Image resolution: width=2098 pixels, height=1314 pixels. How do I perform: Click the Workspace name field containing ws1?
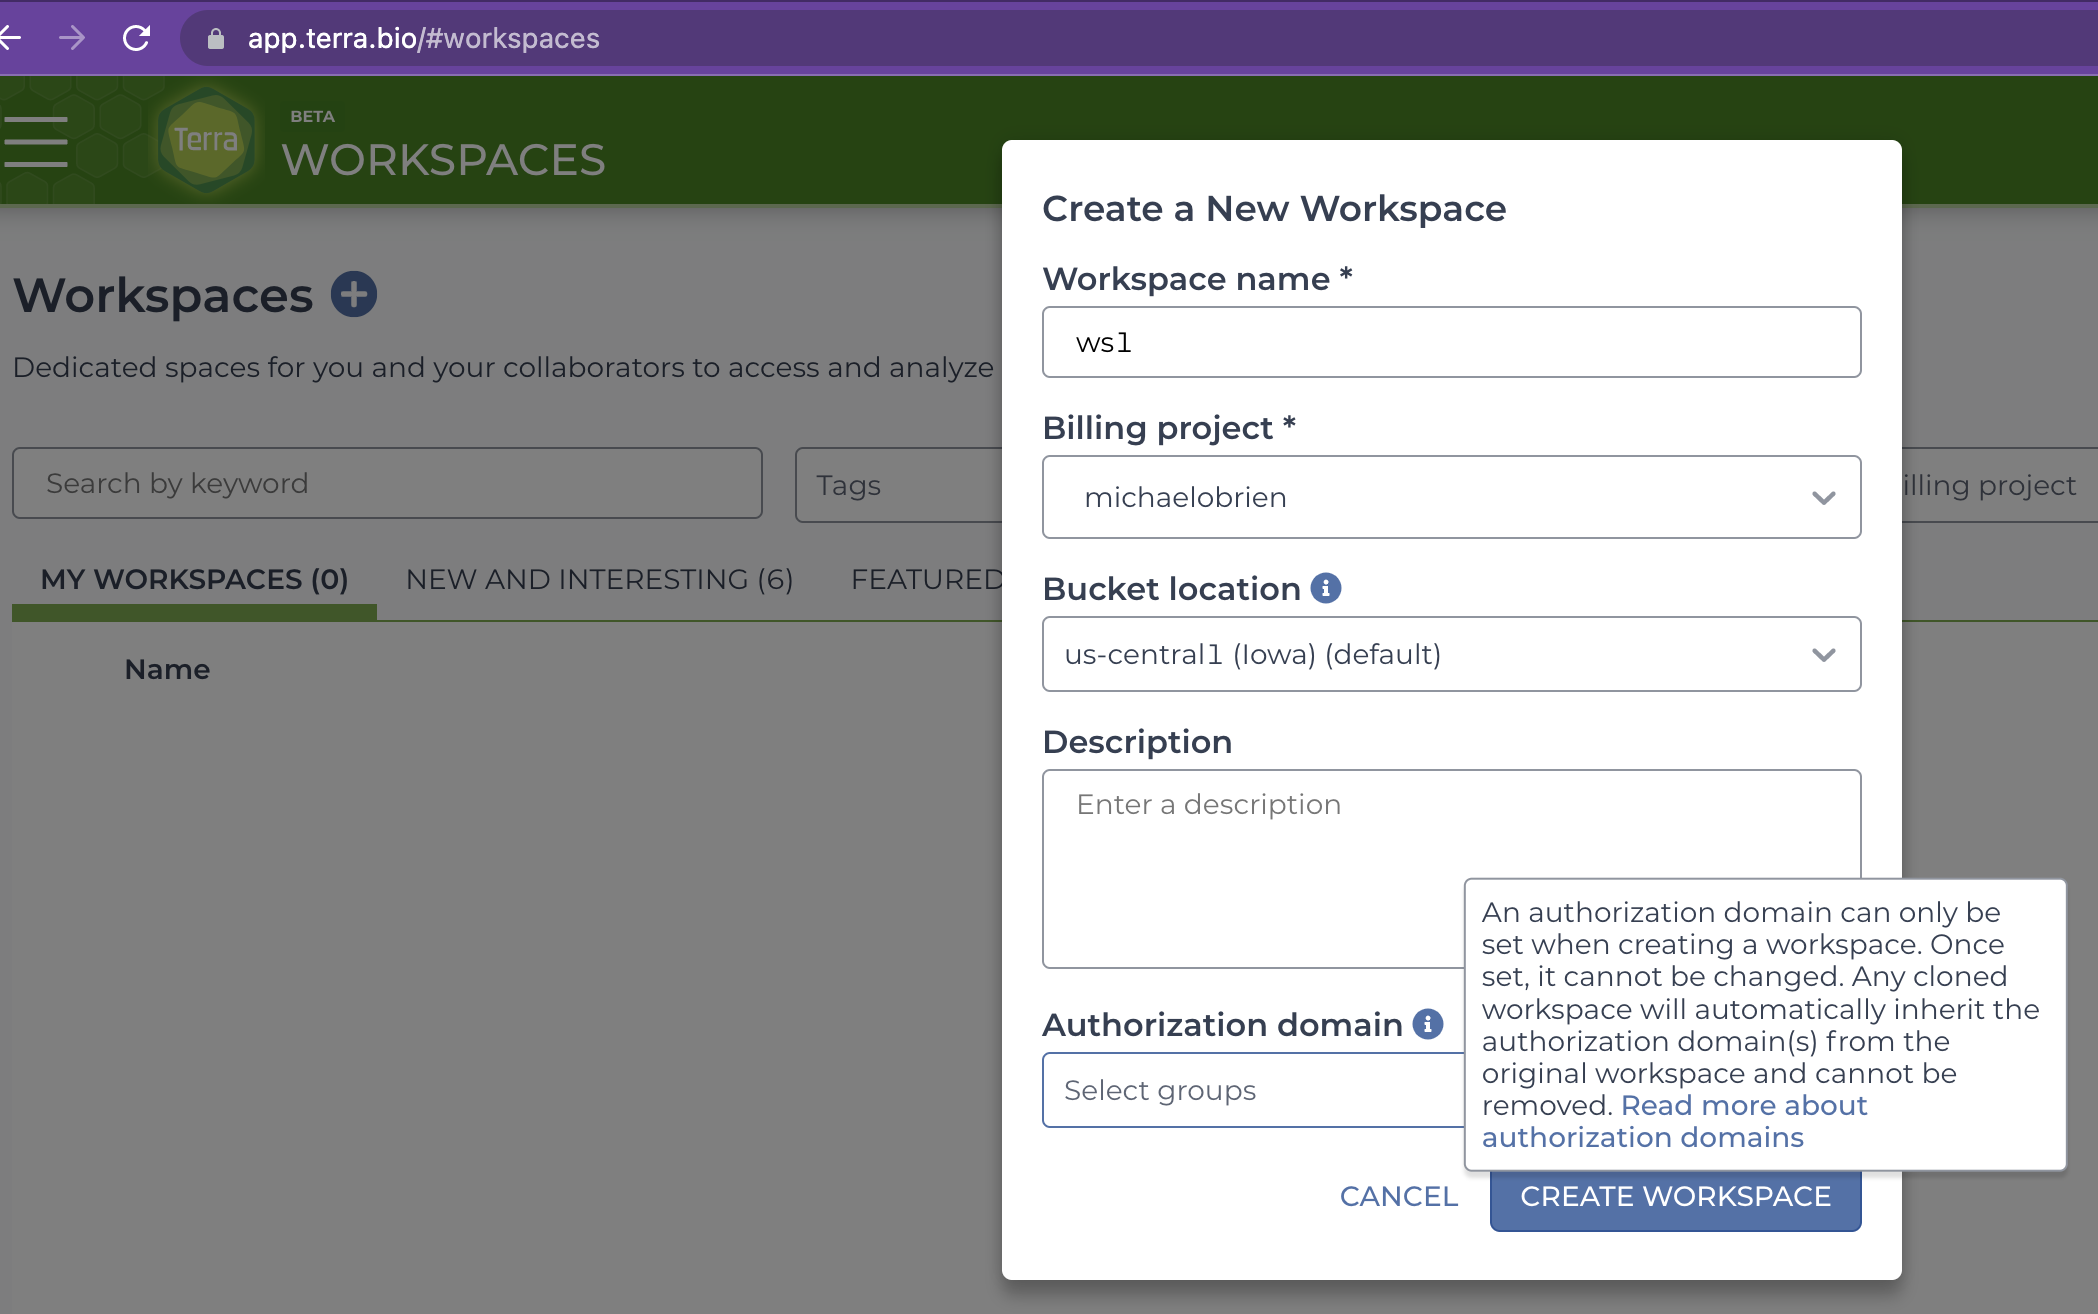tap(1450, 341)
